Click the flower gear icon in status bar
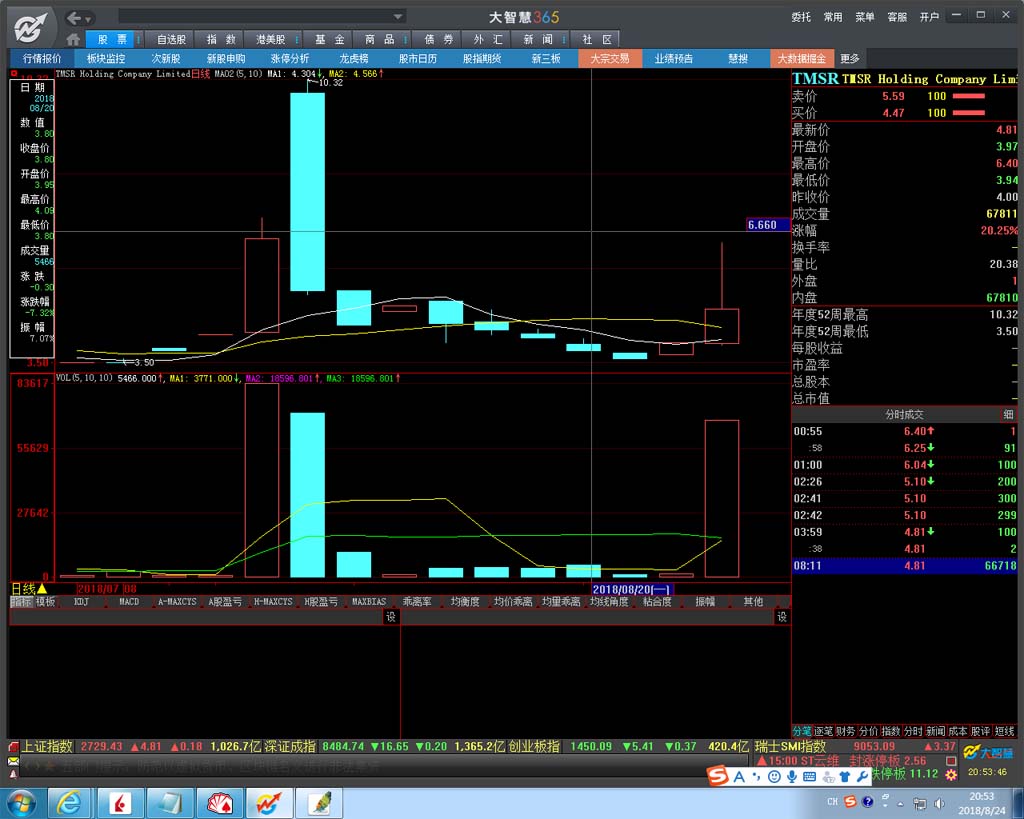Viewport: 1024px width, 819px height. click(x=951, y=775)
